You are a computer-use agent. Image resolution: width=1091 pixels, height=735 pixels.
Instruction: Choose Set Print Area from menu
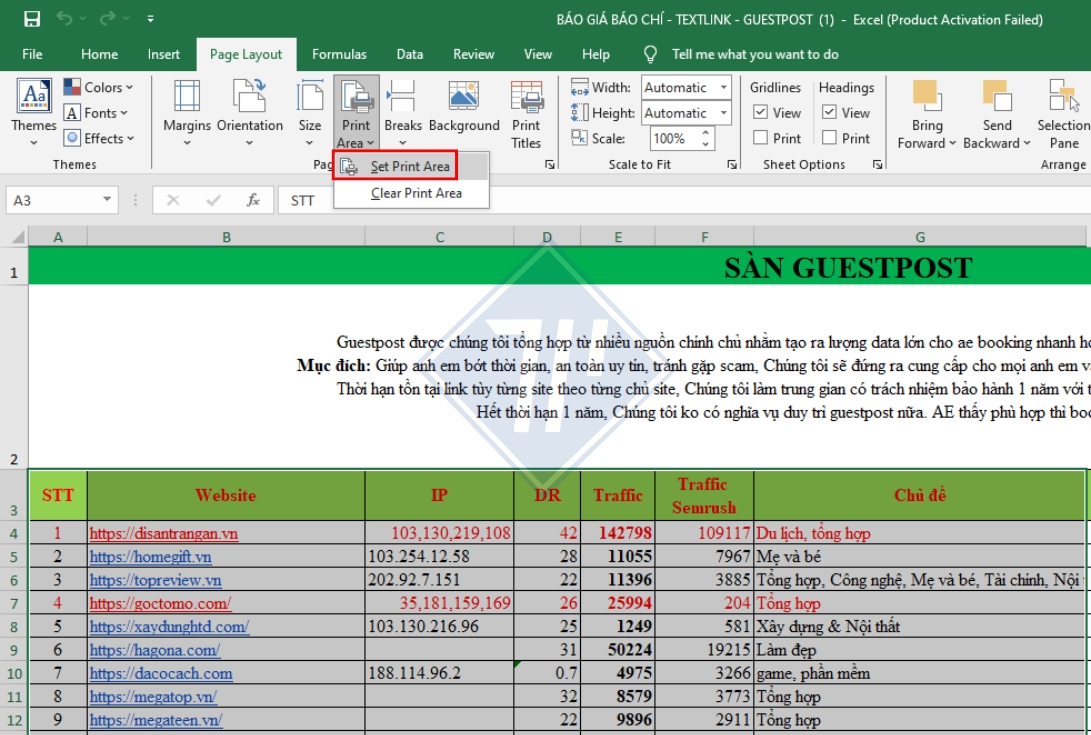pyautogui.click(x=411, y=166)
